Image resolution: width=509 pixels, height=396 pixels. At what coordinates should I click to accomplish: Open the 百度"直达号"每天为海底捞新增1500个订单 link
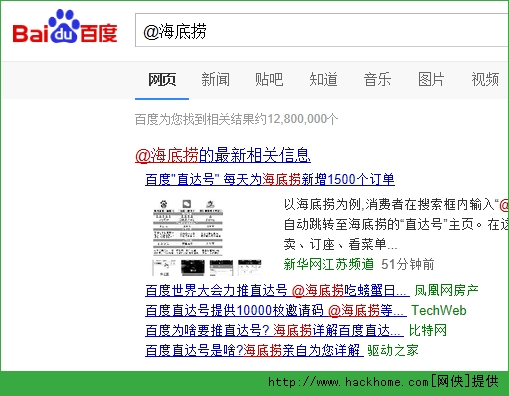(x=270, y=179)
